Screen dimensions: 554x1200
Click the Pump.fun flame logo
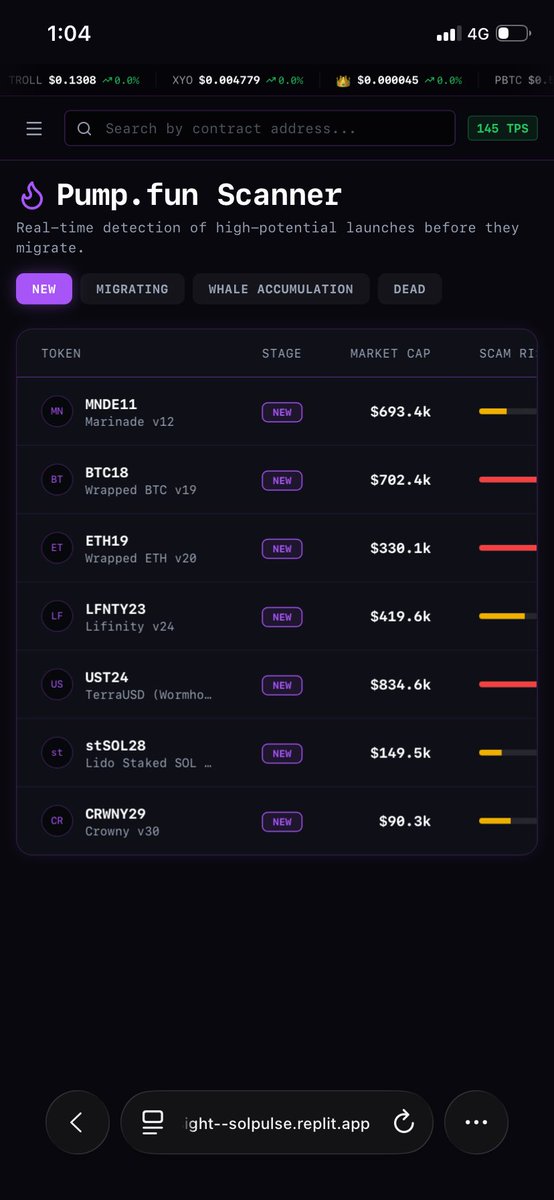coord(32,195)
